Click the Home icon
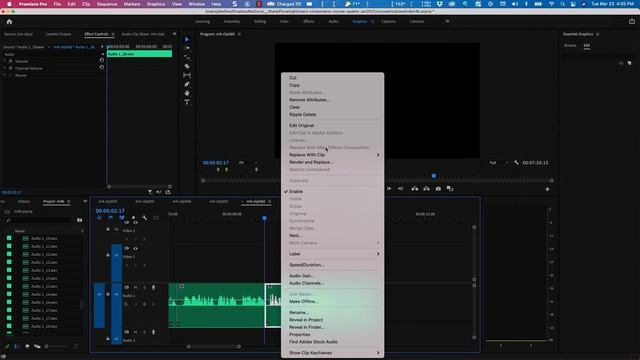The width and height of the screenshot is (640, 360). (9, 22)
